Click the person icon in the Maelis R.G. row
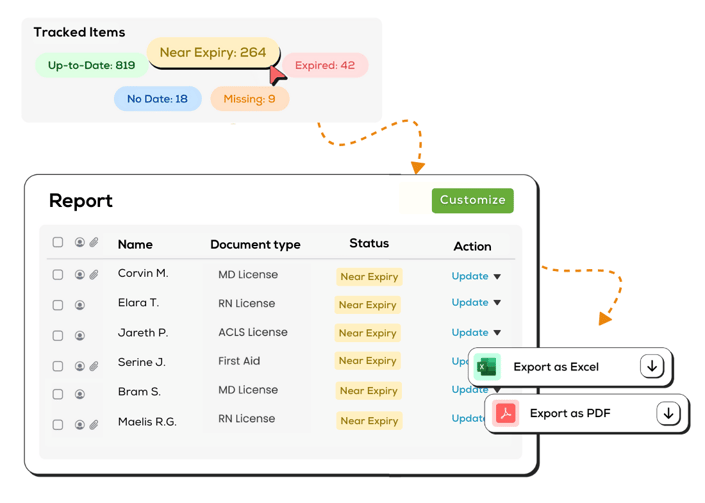This screenshot has width=705, height=503. (80, 425)
